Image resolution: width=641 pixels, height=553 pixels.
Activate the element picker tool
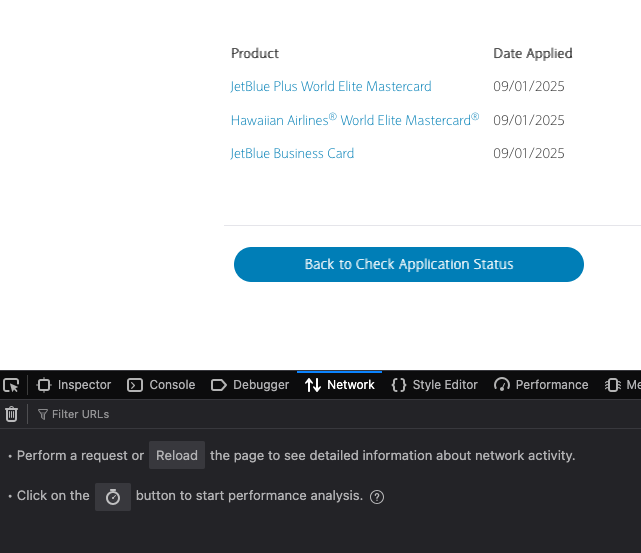pos(11,385)
